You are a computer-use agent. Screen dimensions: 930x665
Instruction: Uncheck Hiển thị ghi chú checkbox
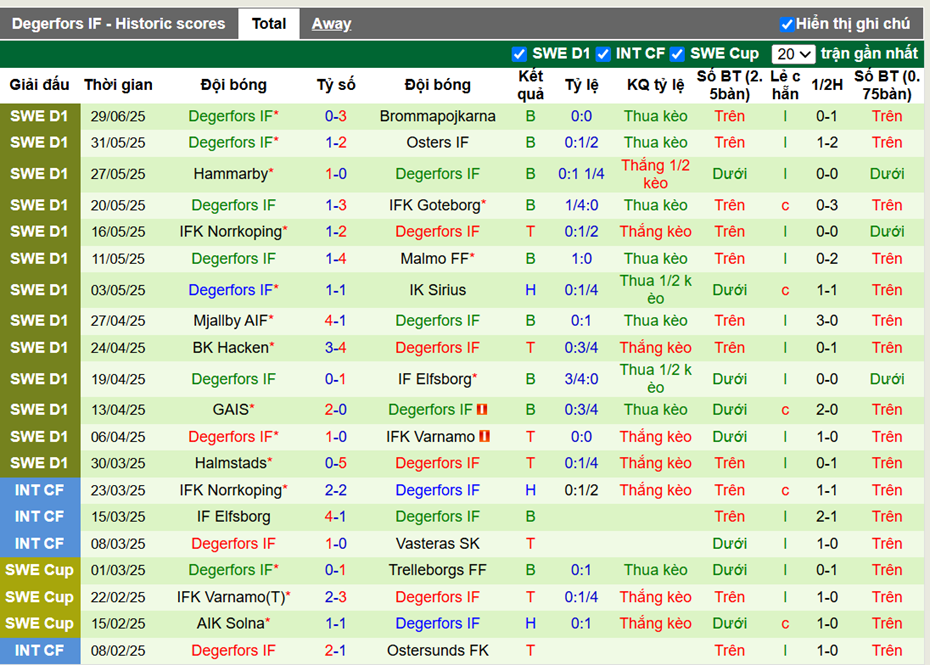coord(786,24)
